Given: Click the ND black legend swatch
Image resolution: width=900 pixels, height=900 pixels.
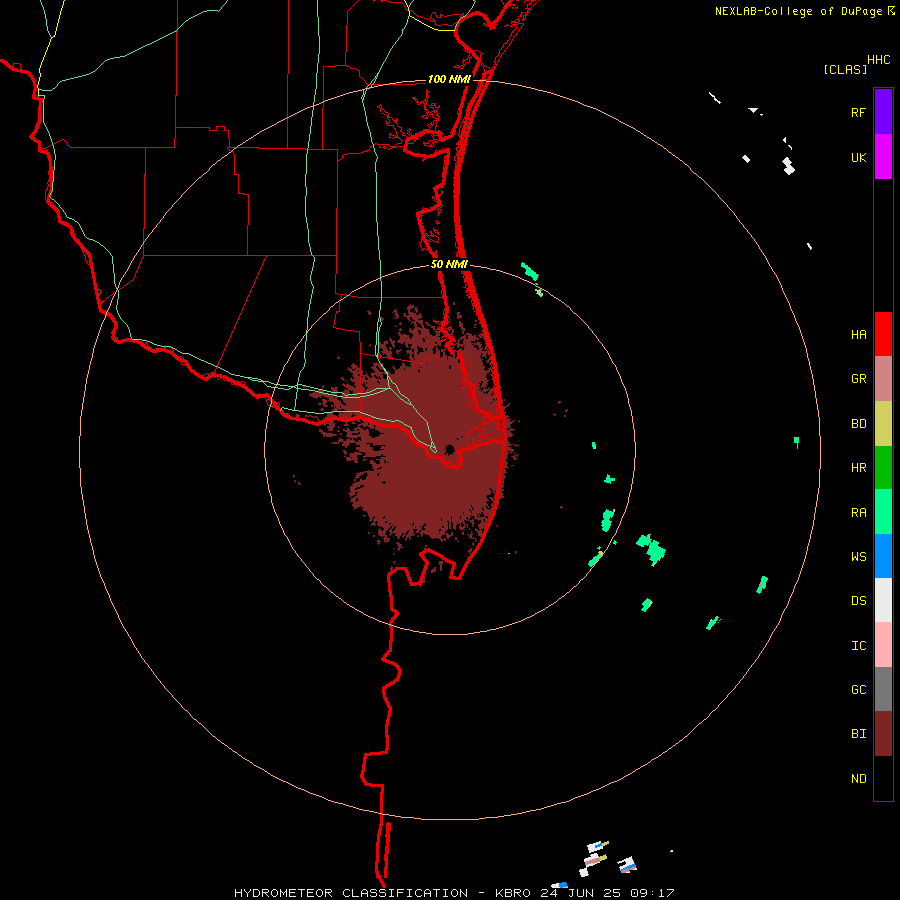Looking at the screenshot, I should point(883,778).
